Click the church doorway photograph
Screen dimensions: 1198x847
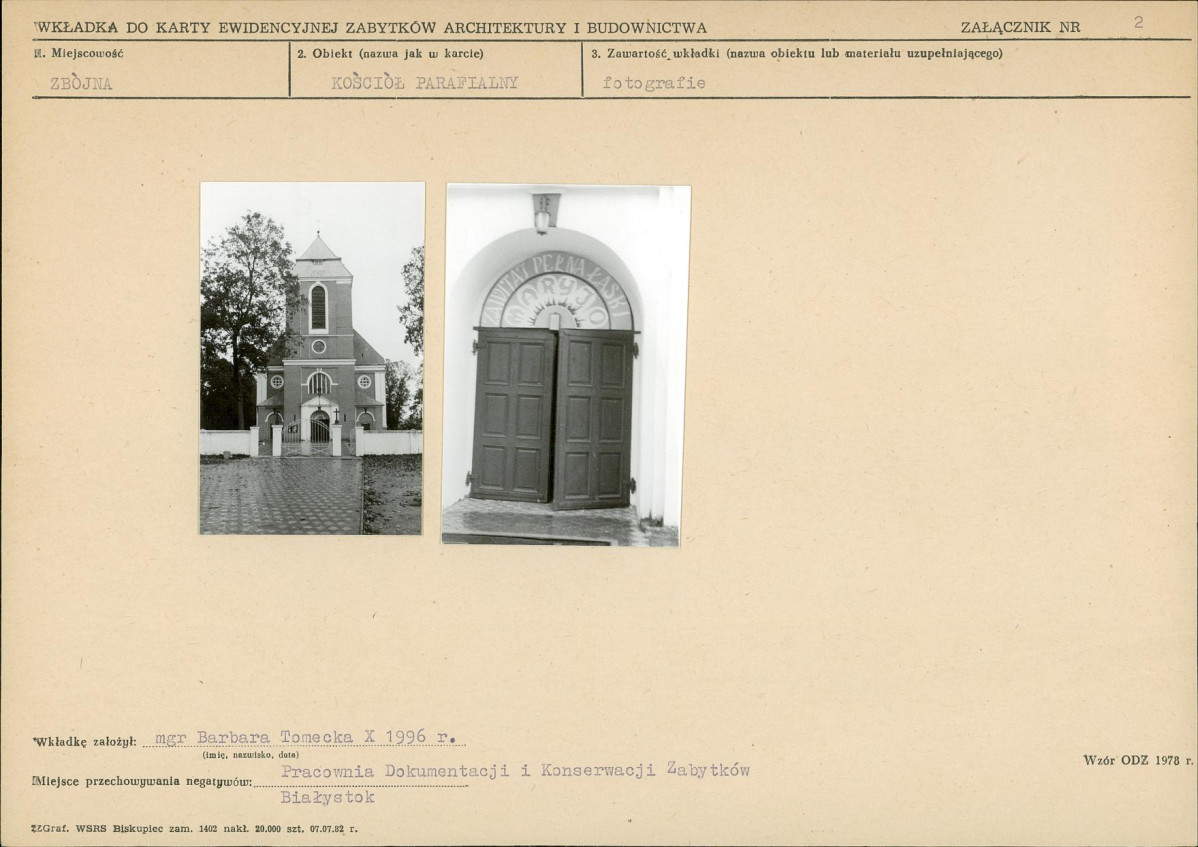(566, 365)
